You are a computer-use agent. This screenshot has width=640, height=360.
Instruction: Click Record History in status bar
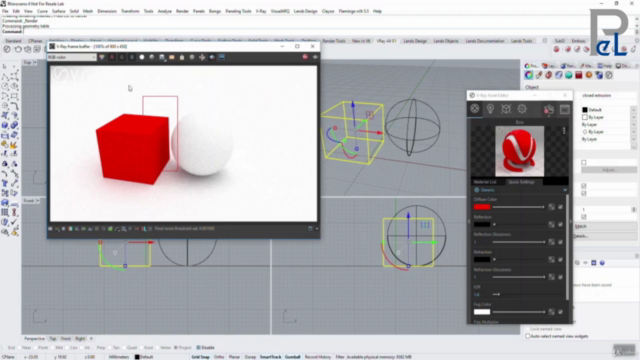pyautogui.click(x=318, y=357)
